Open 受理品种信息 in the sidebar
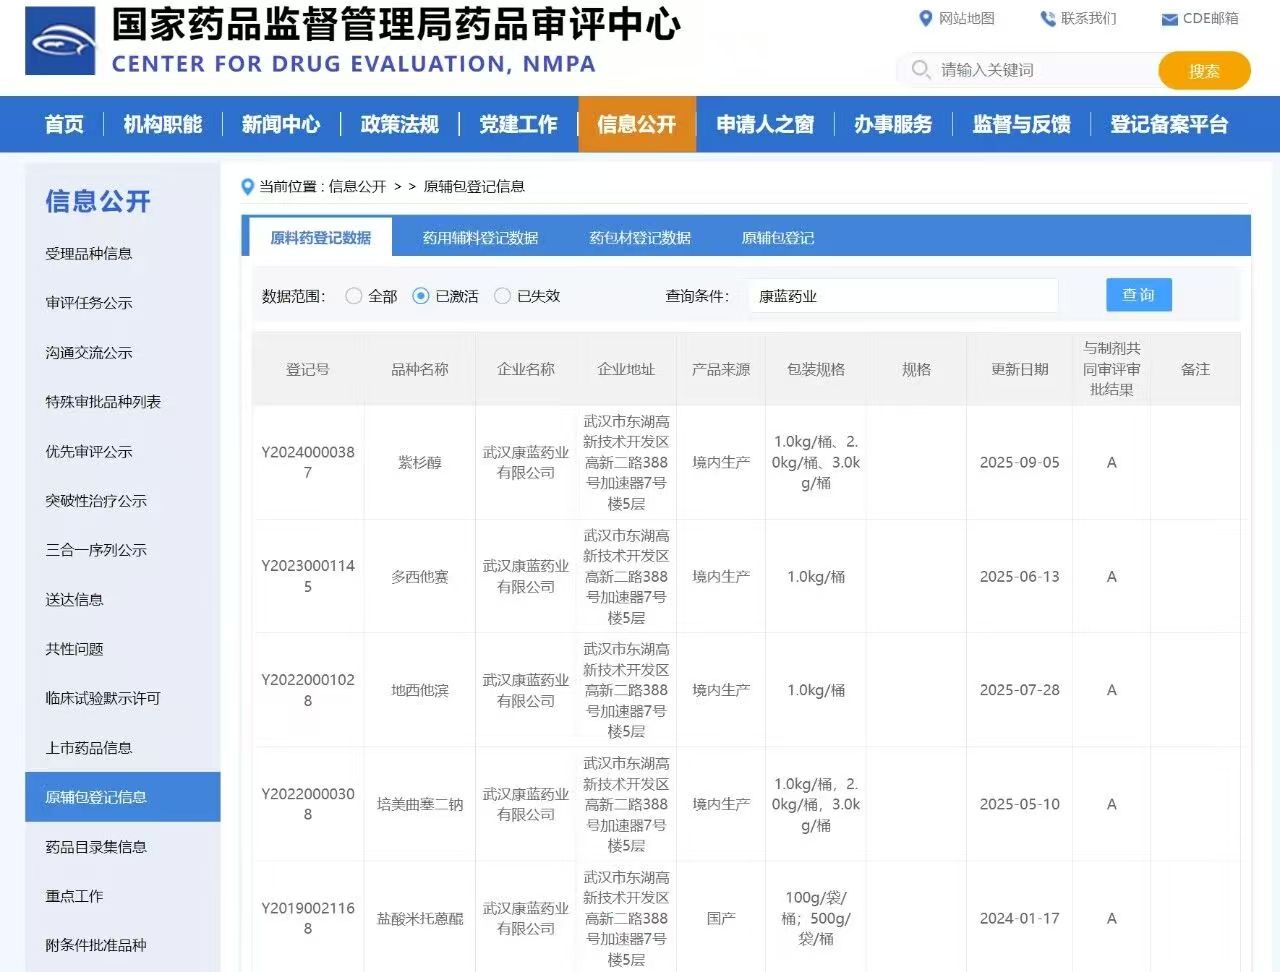Viewport: 1280px width, 972px height. [x=89, y=254]
